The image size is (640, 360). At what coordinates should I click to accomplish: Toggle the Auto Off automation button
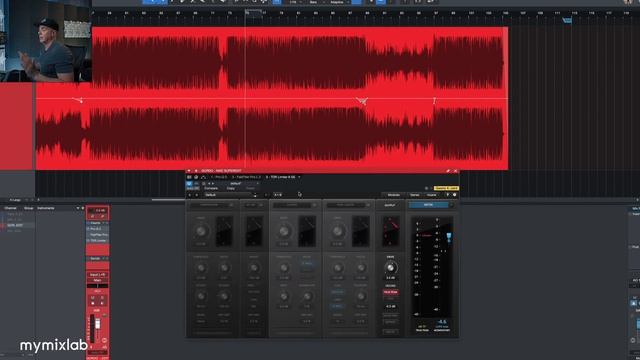click(x=193, y=188)
